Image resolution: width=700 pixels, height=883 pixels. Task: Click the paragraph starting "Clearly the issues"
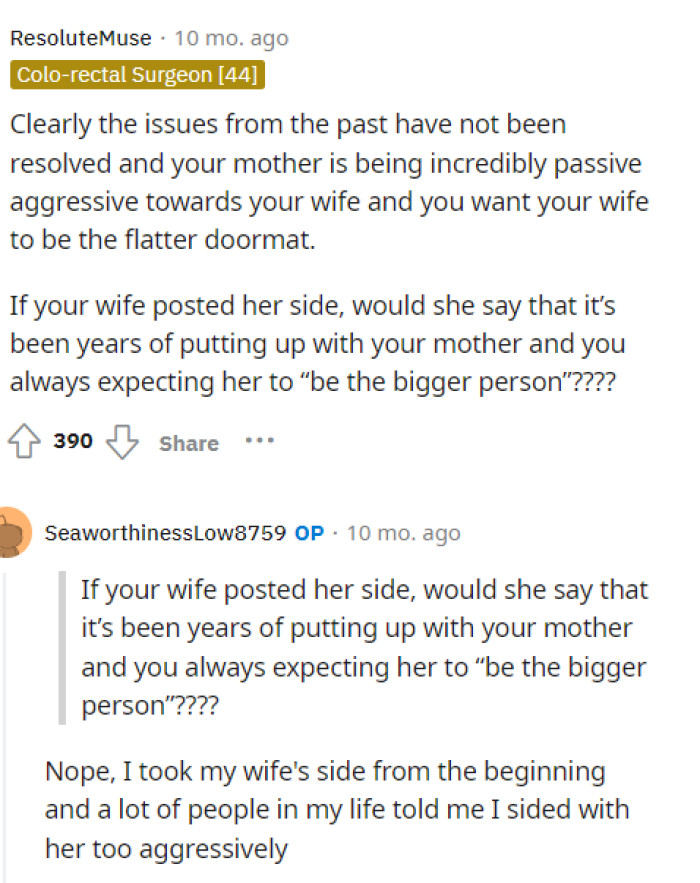click(330, 182)
